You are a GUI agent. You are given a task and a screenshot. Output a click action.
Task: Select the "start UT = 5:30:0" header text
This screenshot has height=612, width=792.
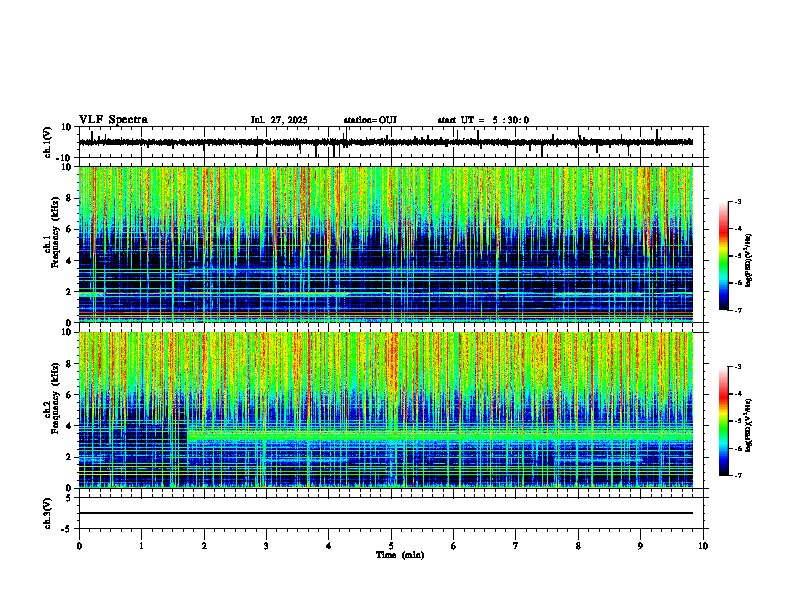(x=483, y=120)
